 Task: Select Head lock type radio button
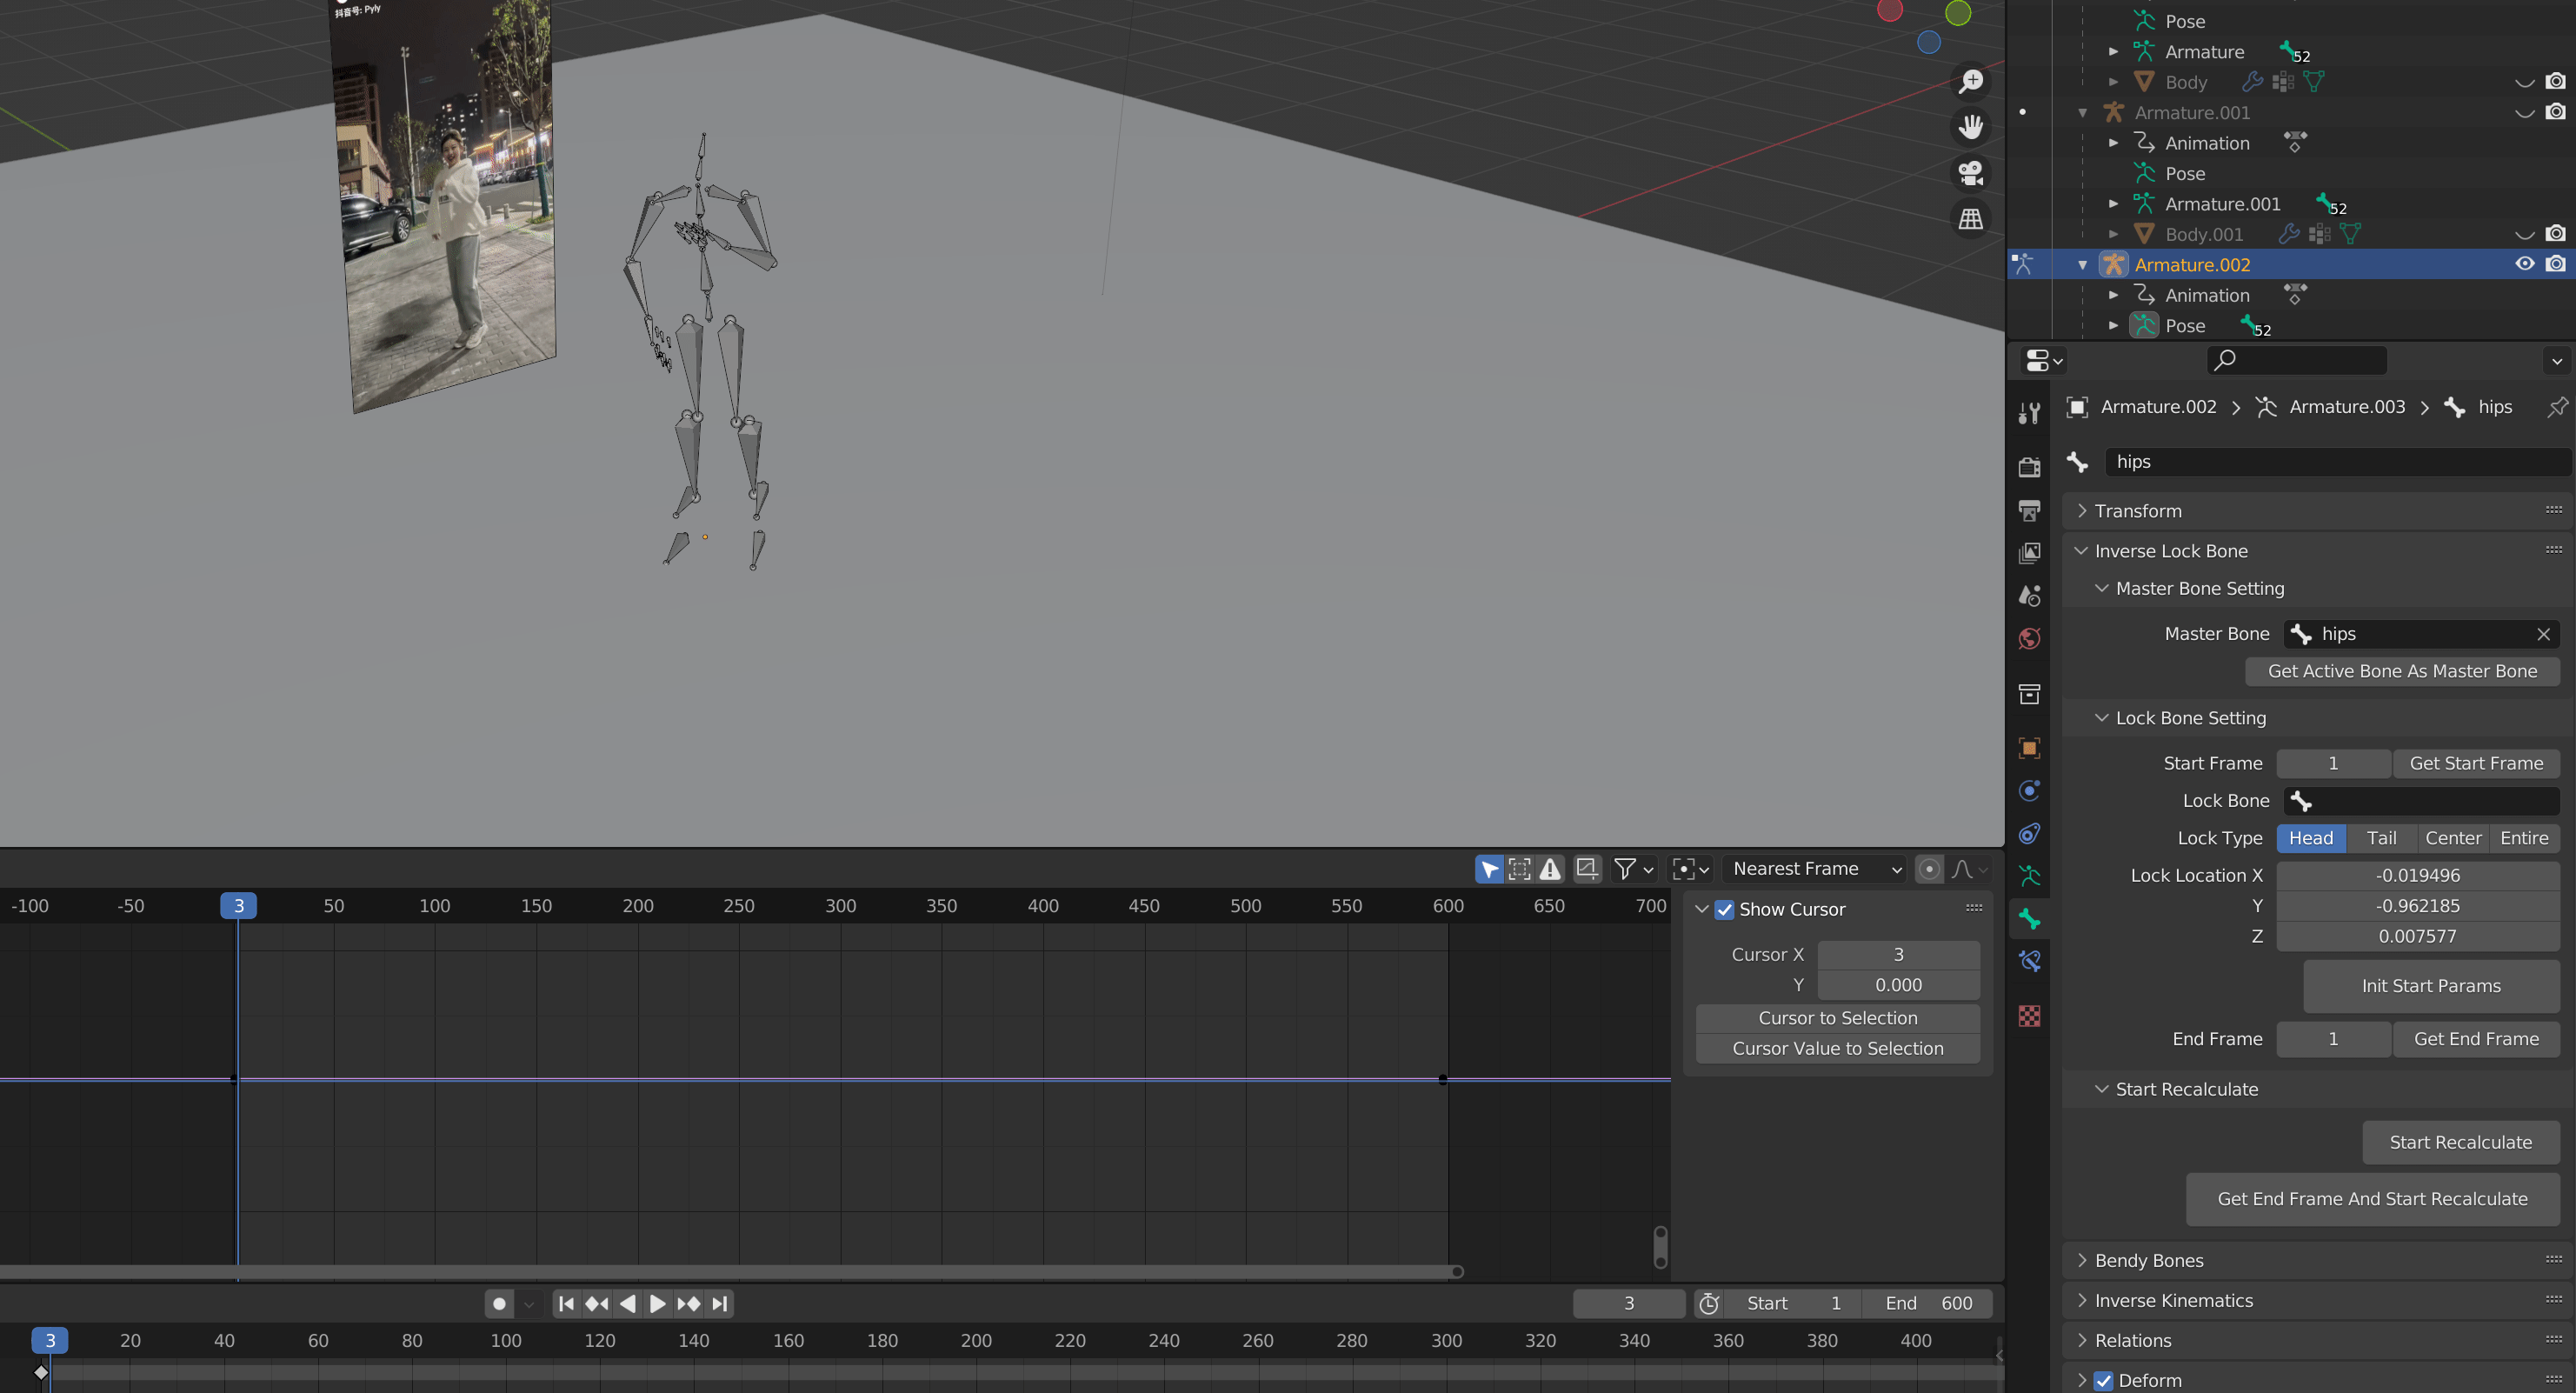tap(2312, 837)
